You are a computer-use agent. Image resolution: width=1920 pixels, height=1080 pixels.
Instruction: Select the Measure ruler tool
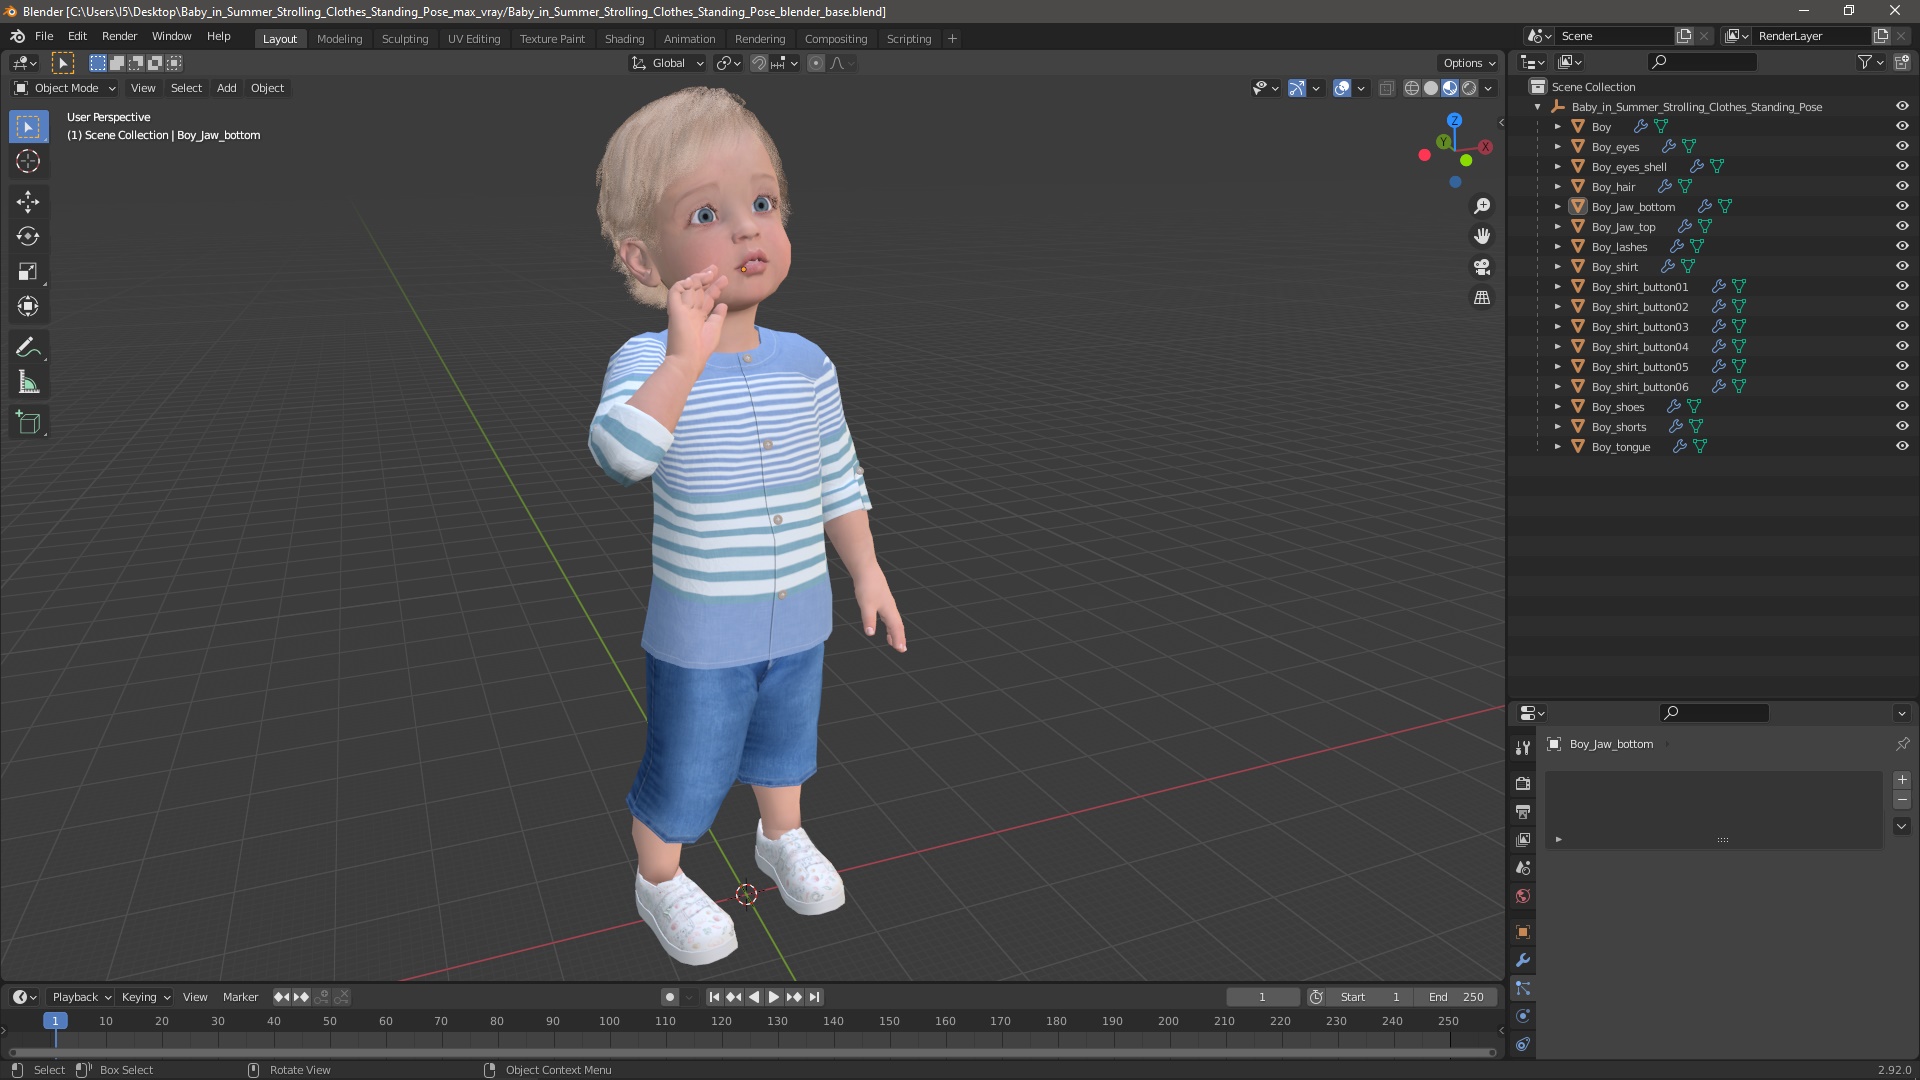click(x=28, y=383)
